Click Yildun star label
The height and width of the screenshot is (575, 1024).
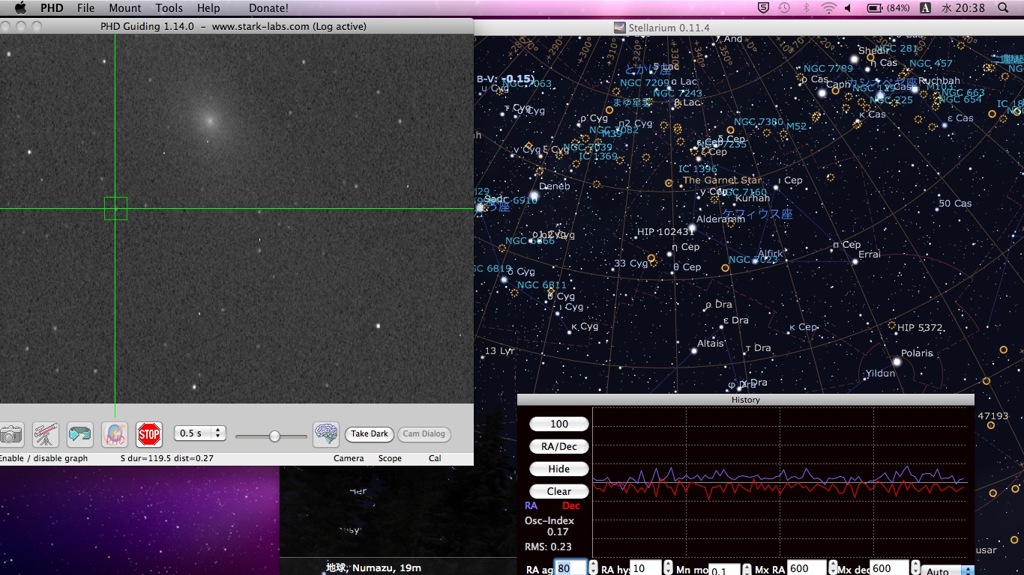pyautogui.click(x=880, y=373)
